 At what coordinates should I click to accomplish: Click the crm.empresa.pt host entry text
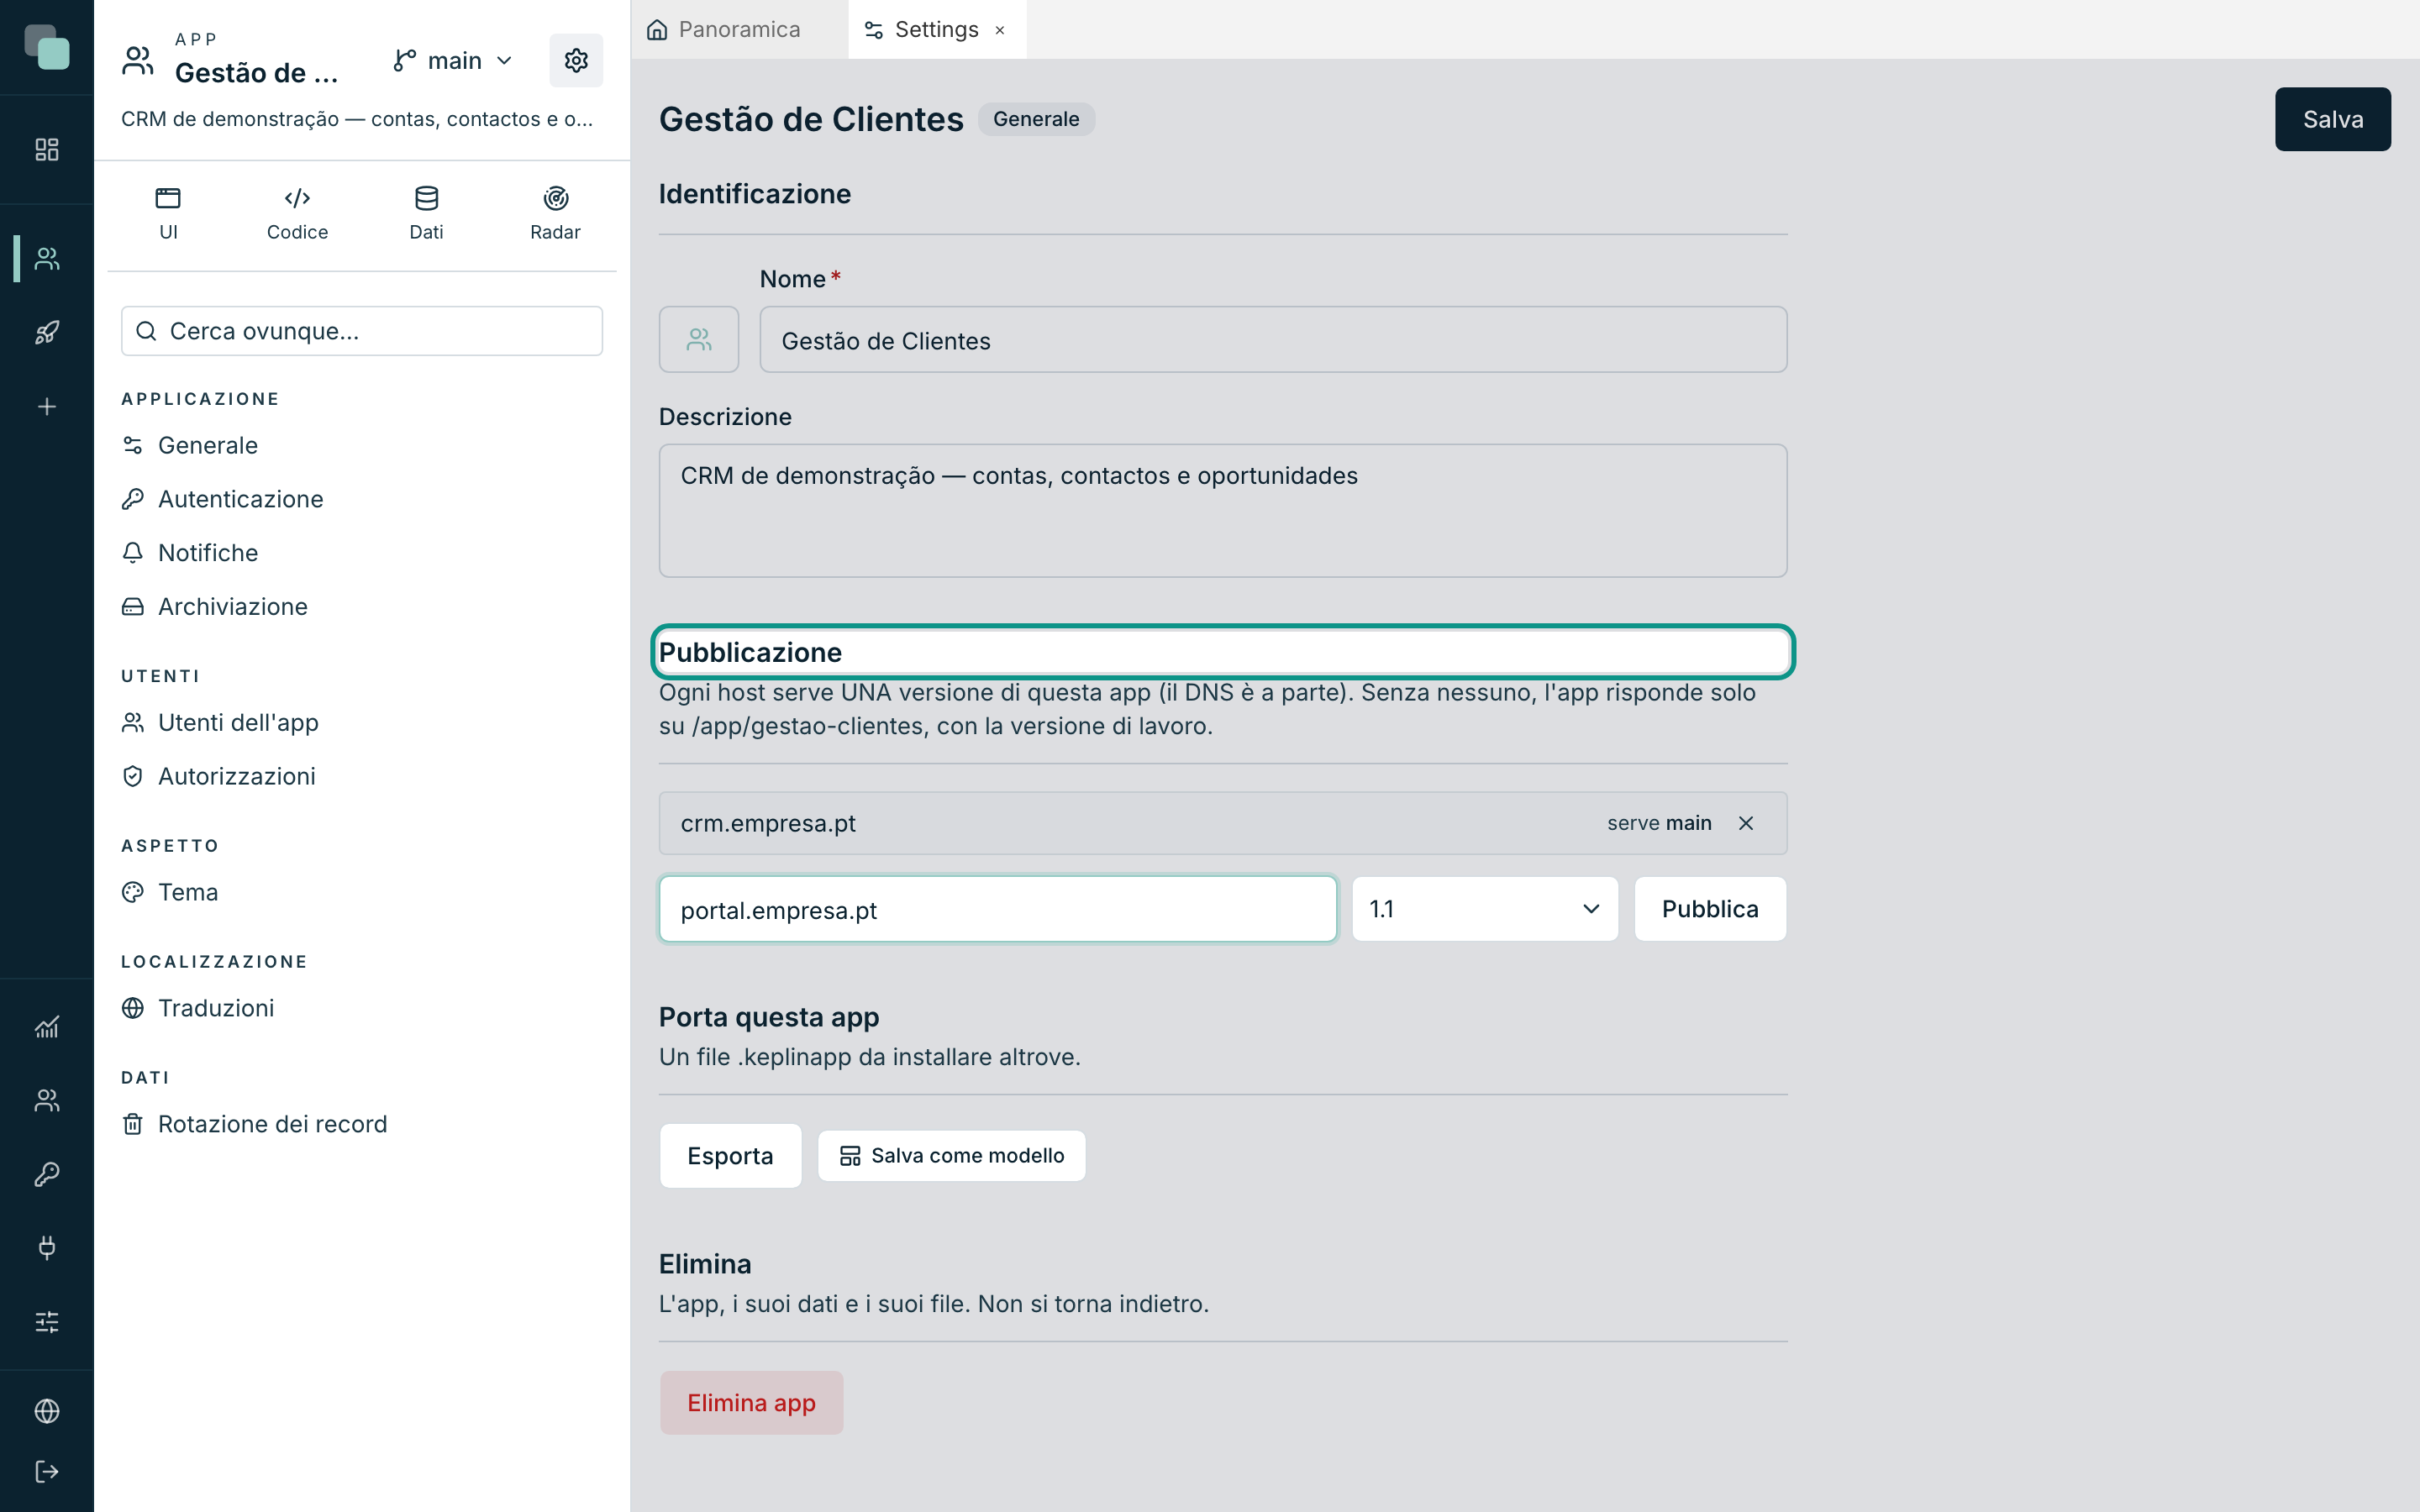click(768, 823)
